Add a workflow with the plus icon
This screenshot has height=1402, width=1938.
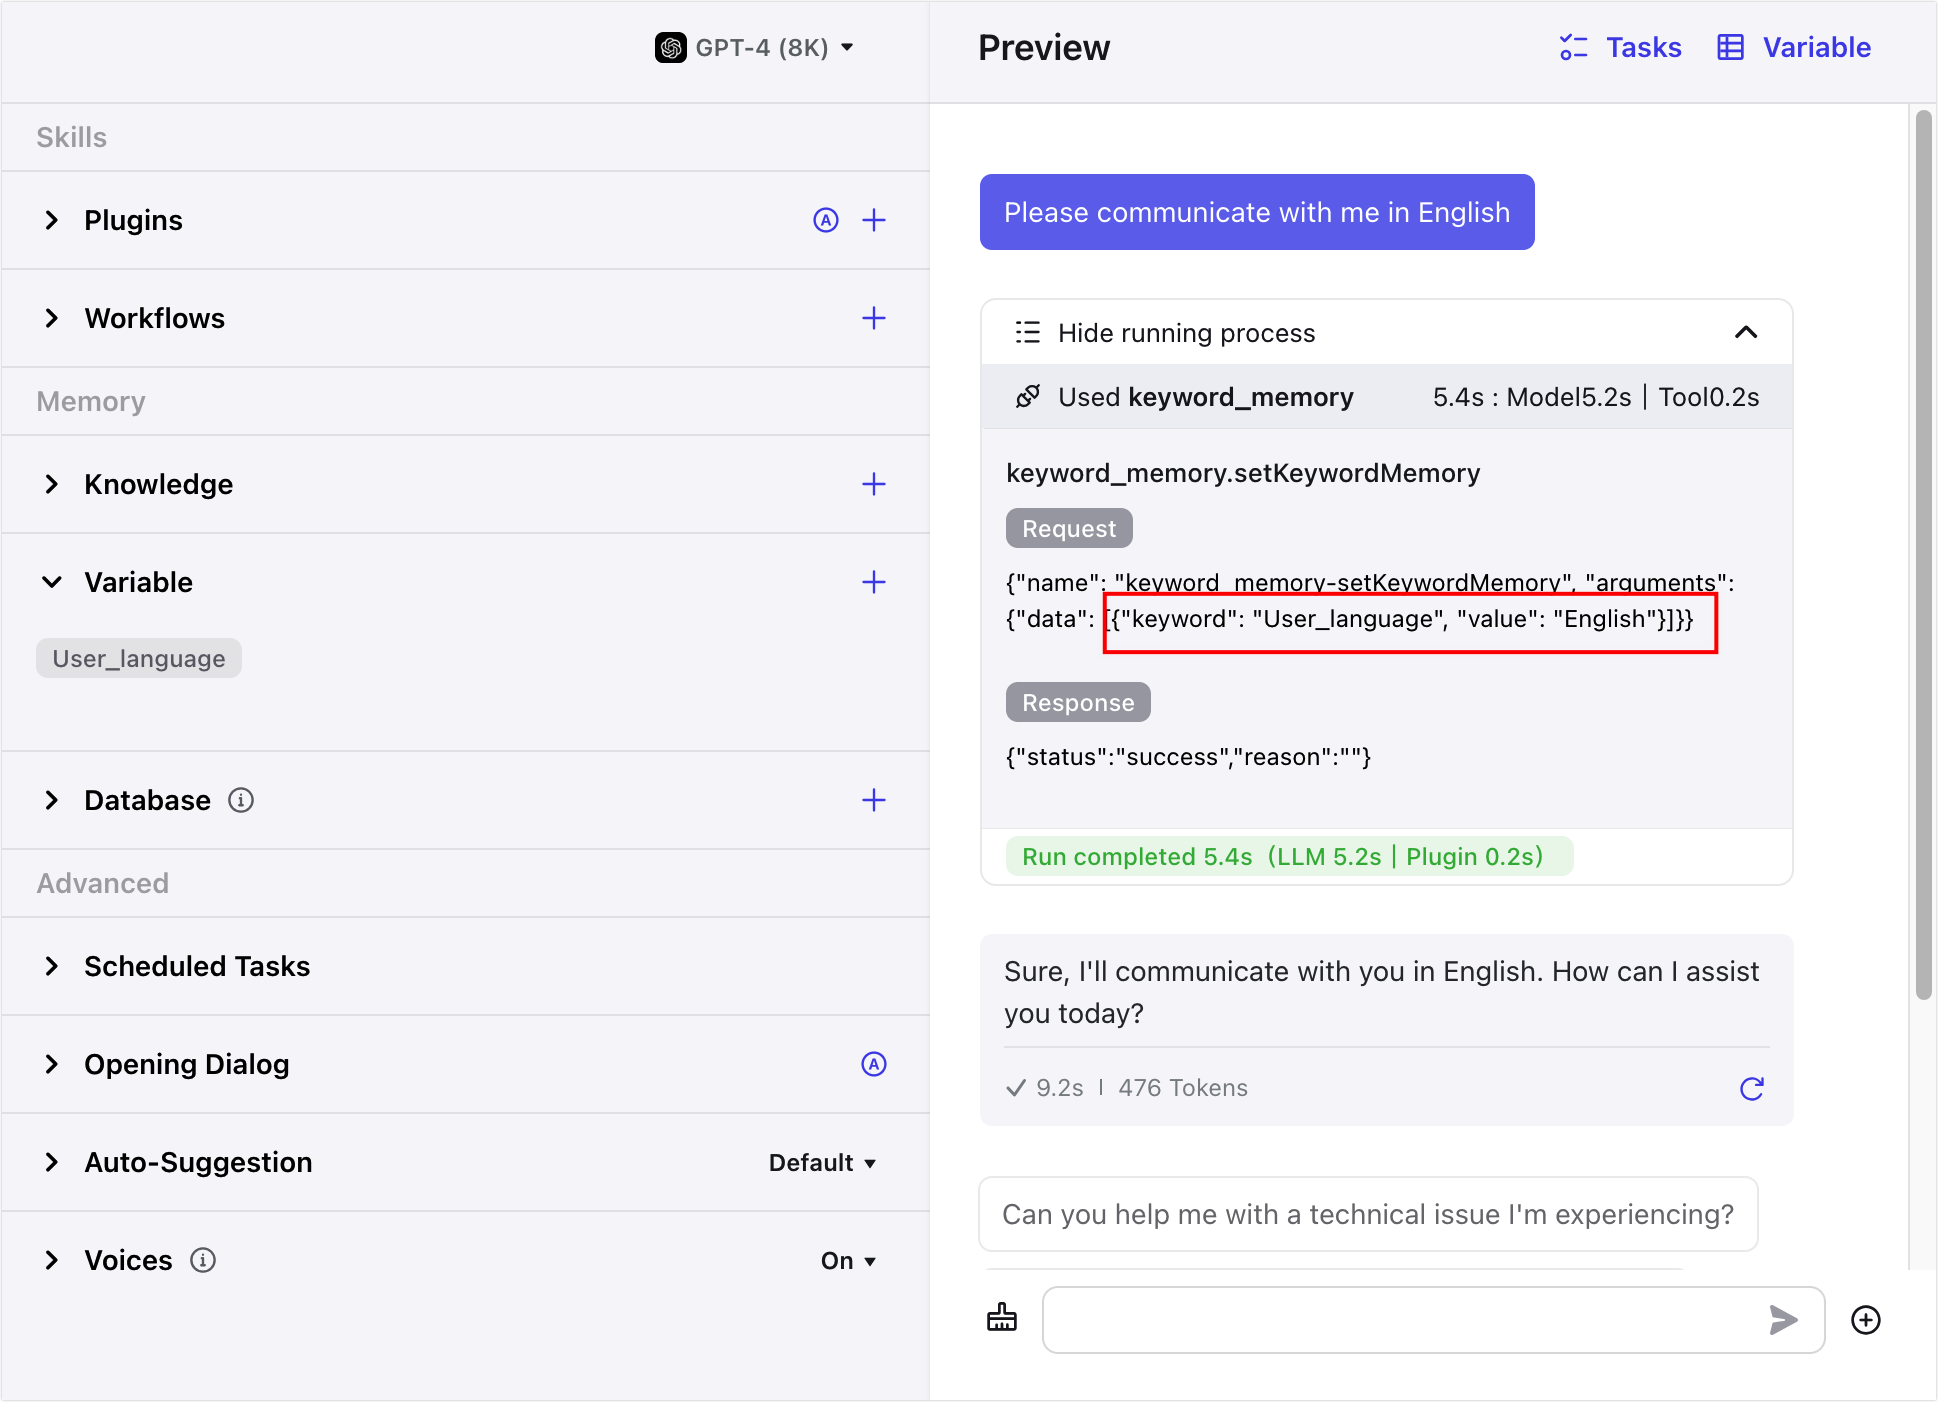point(874,318)
